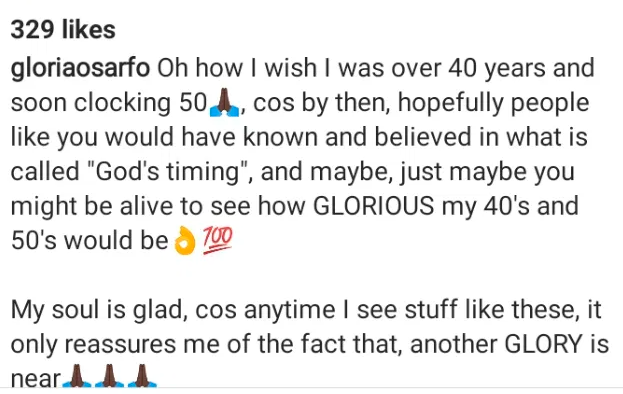623x394 pixels.
Task: Open gloriaosarfo's profile from the username
Action: point(80,68)
